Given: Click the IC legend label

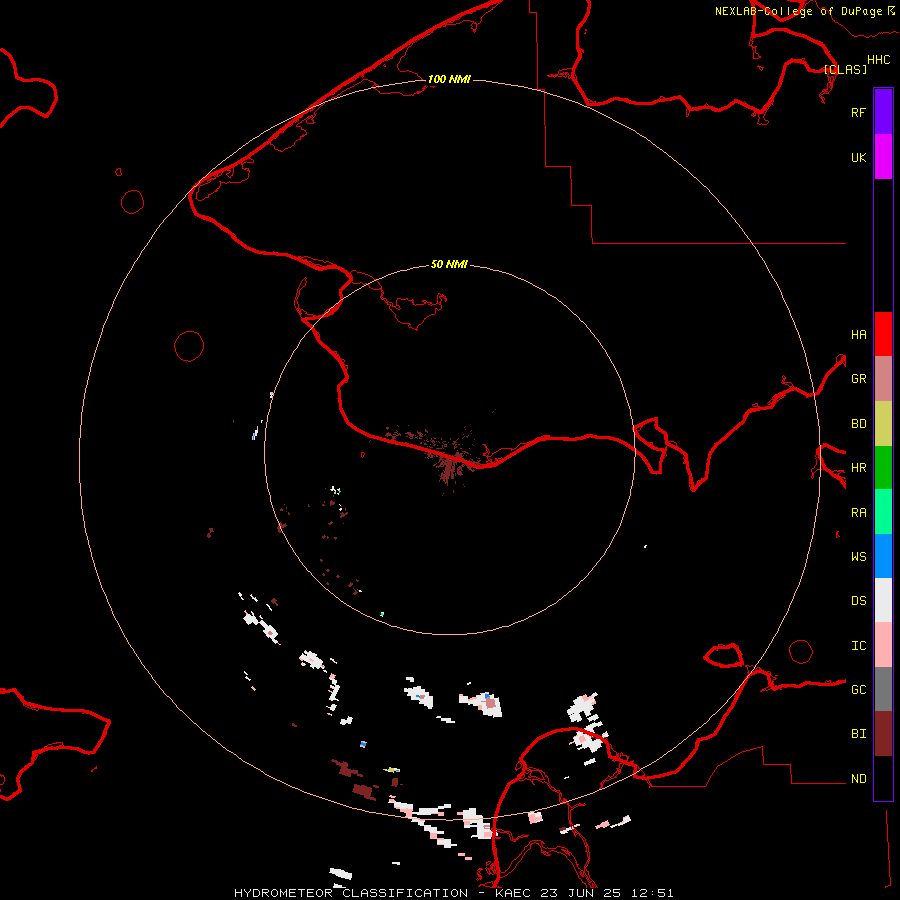Looking at the screenshot, I should 858,646.
